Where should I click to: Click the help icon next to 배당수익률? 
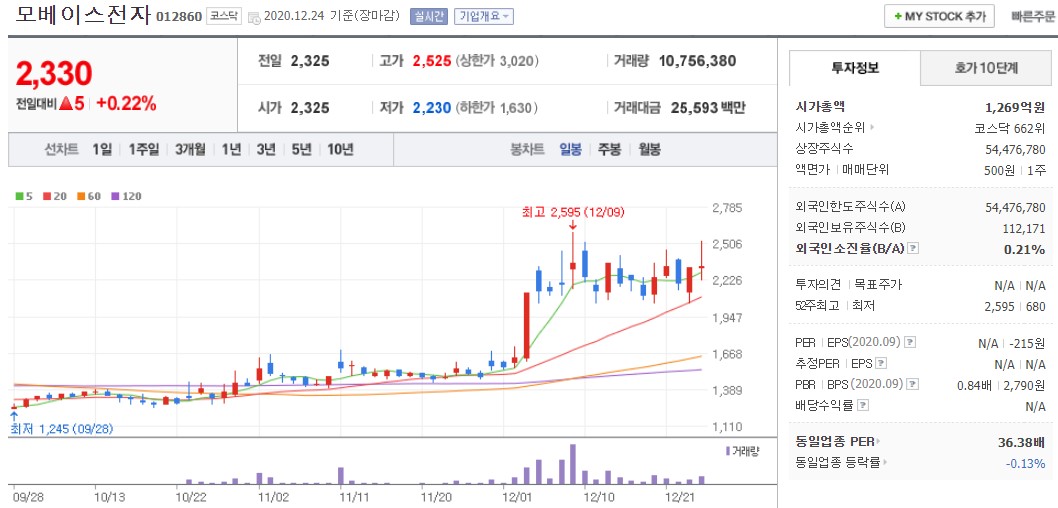pyautogui.click(x=863, y=405)
